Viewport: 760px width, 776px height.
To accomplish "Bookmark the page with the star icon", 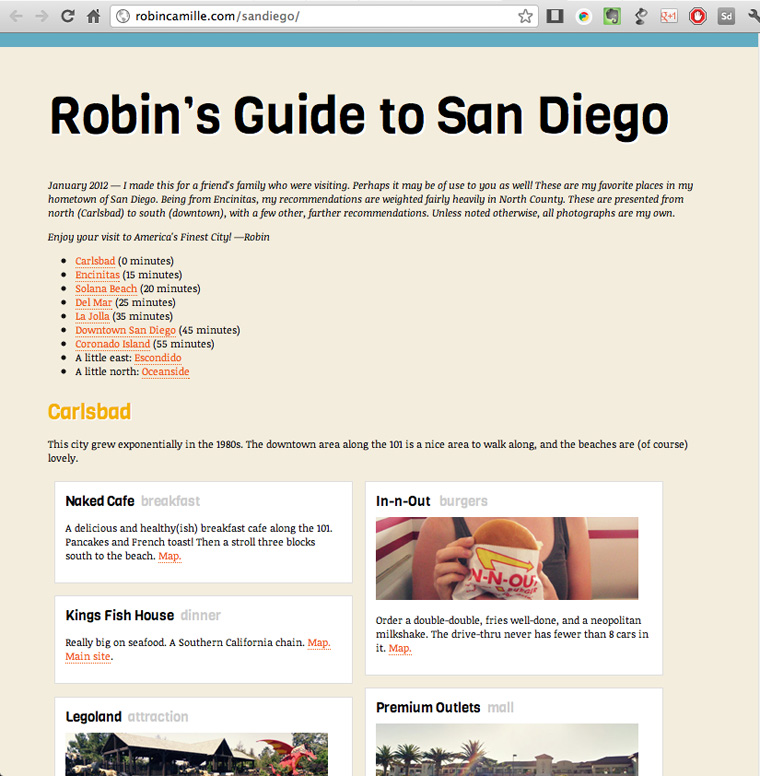I will click(x=525, y=16).
